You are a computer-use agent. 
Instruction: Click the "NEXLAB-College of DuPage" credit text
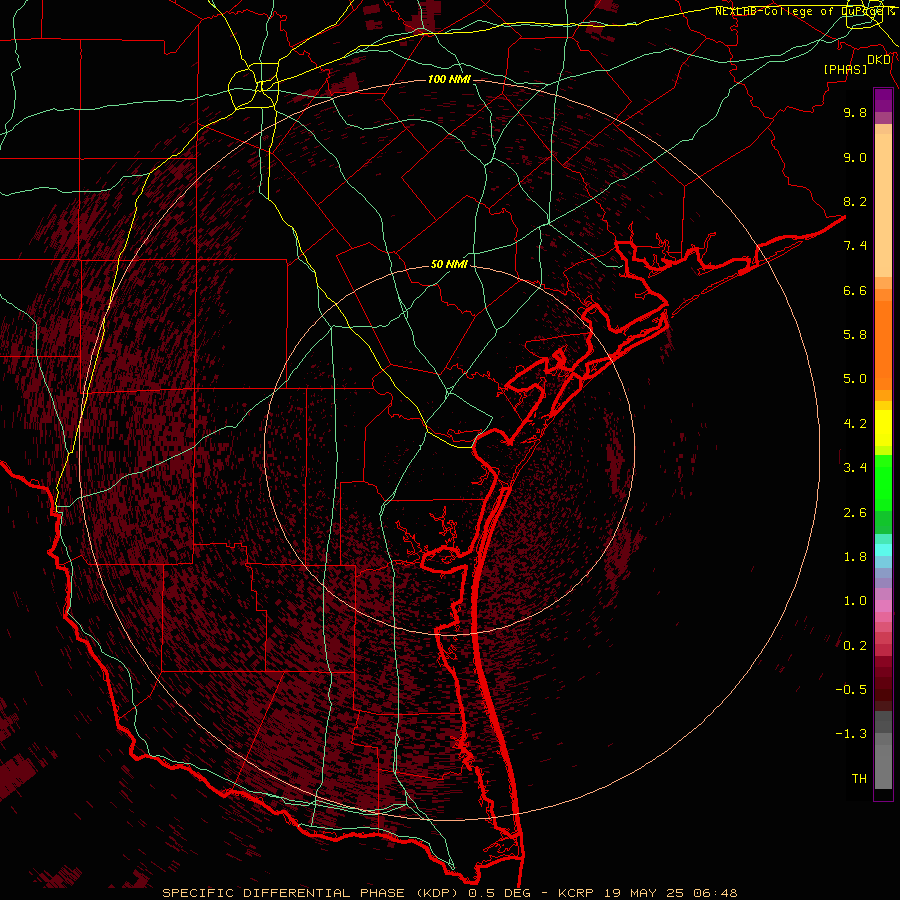pyautogui.click(x=798, y=11)
